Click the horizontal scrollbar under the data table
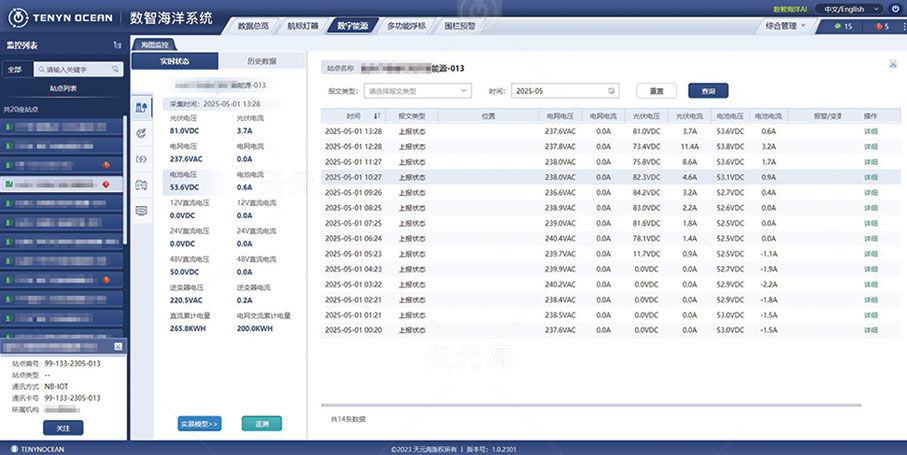907x455 pixels. click(590, 405)
